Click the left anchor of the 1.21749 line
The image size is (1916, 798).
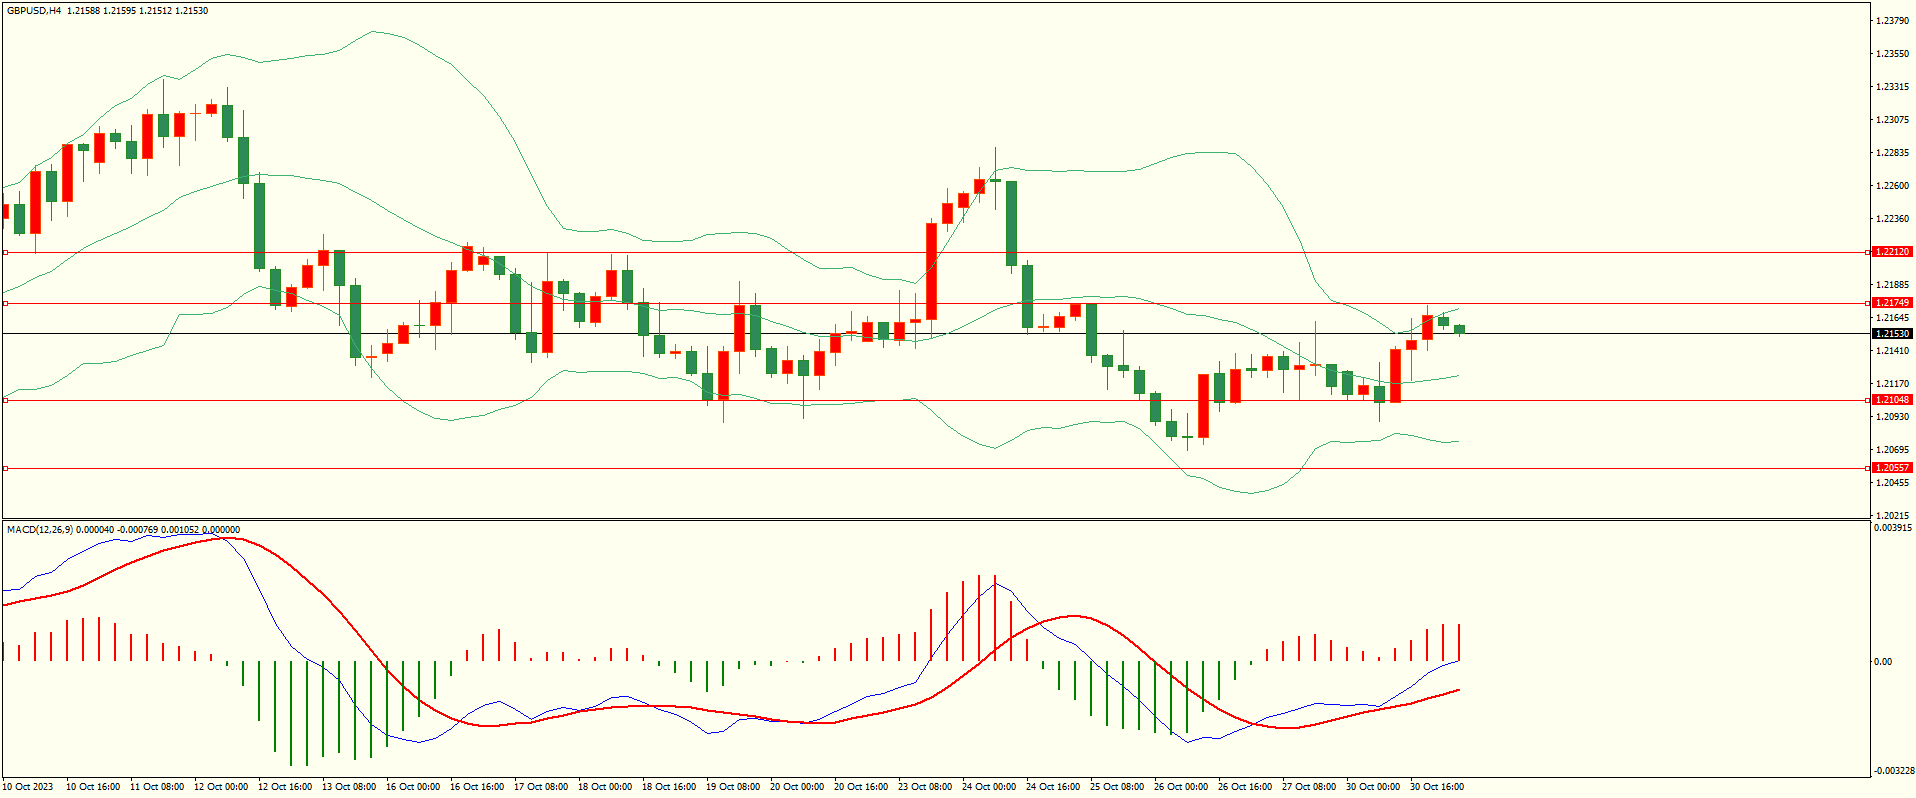(x=5, y=303)
